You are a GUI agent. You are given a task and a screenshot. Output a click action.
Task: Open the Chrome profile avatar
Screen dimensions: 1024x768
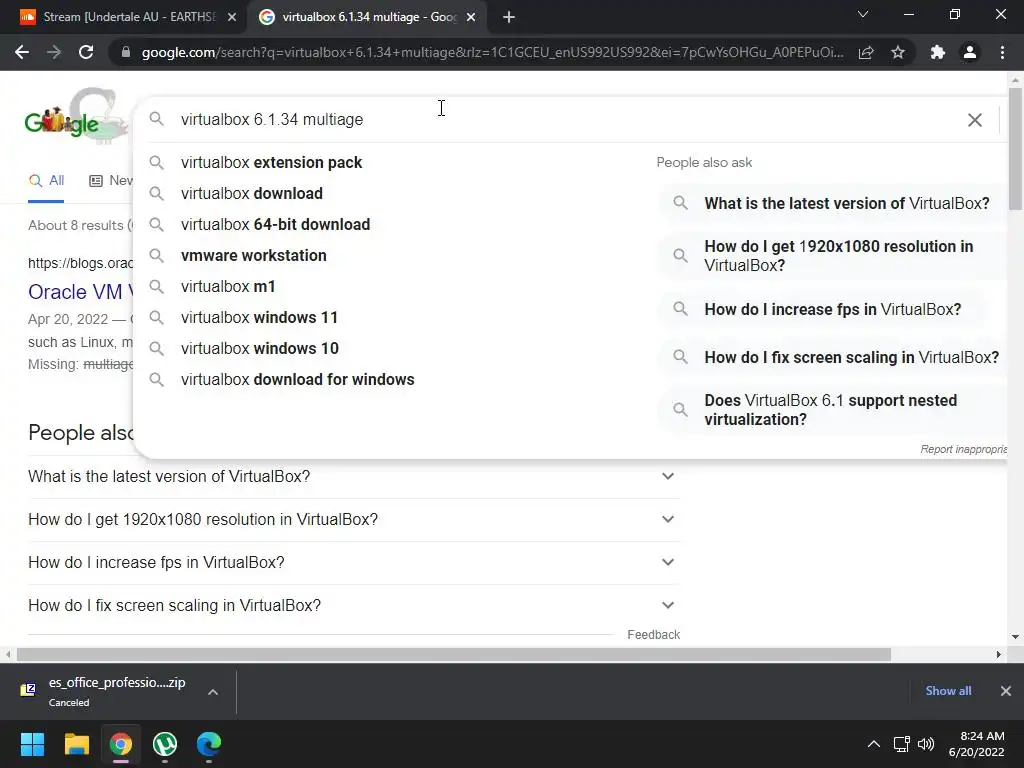(x=970, y=52)
